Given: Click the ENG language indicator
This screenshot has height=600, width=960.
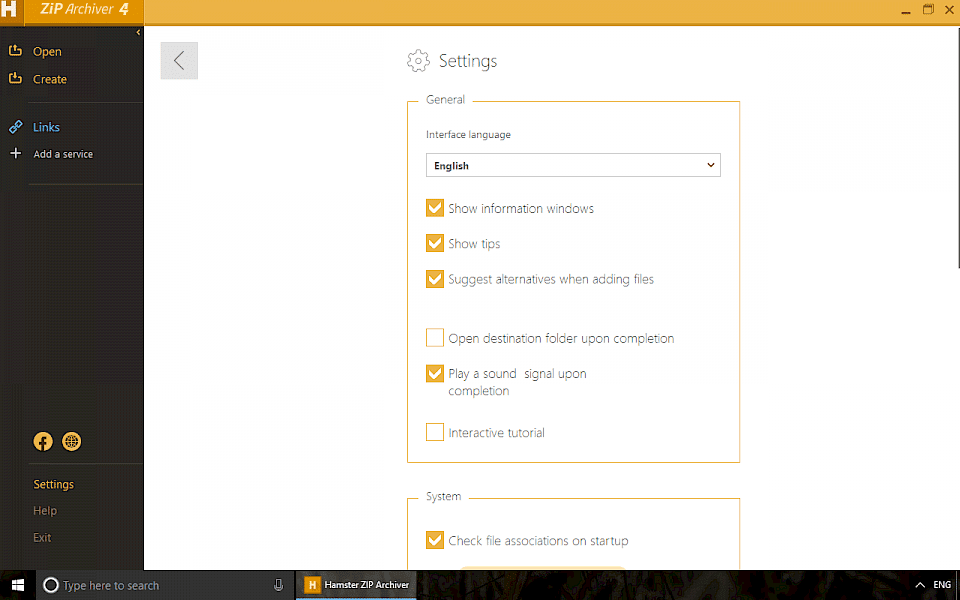Looking at the screenshot, I should tap(942, 585).
